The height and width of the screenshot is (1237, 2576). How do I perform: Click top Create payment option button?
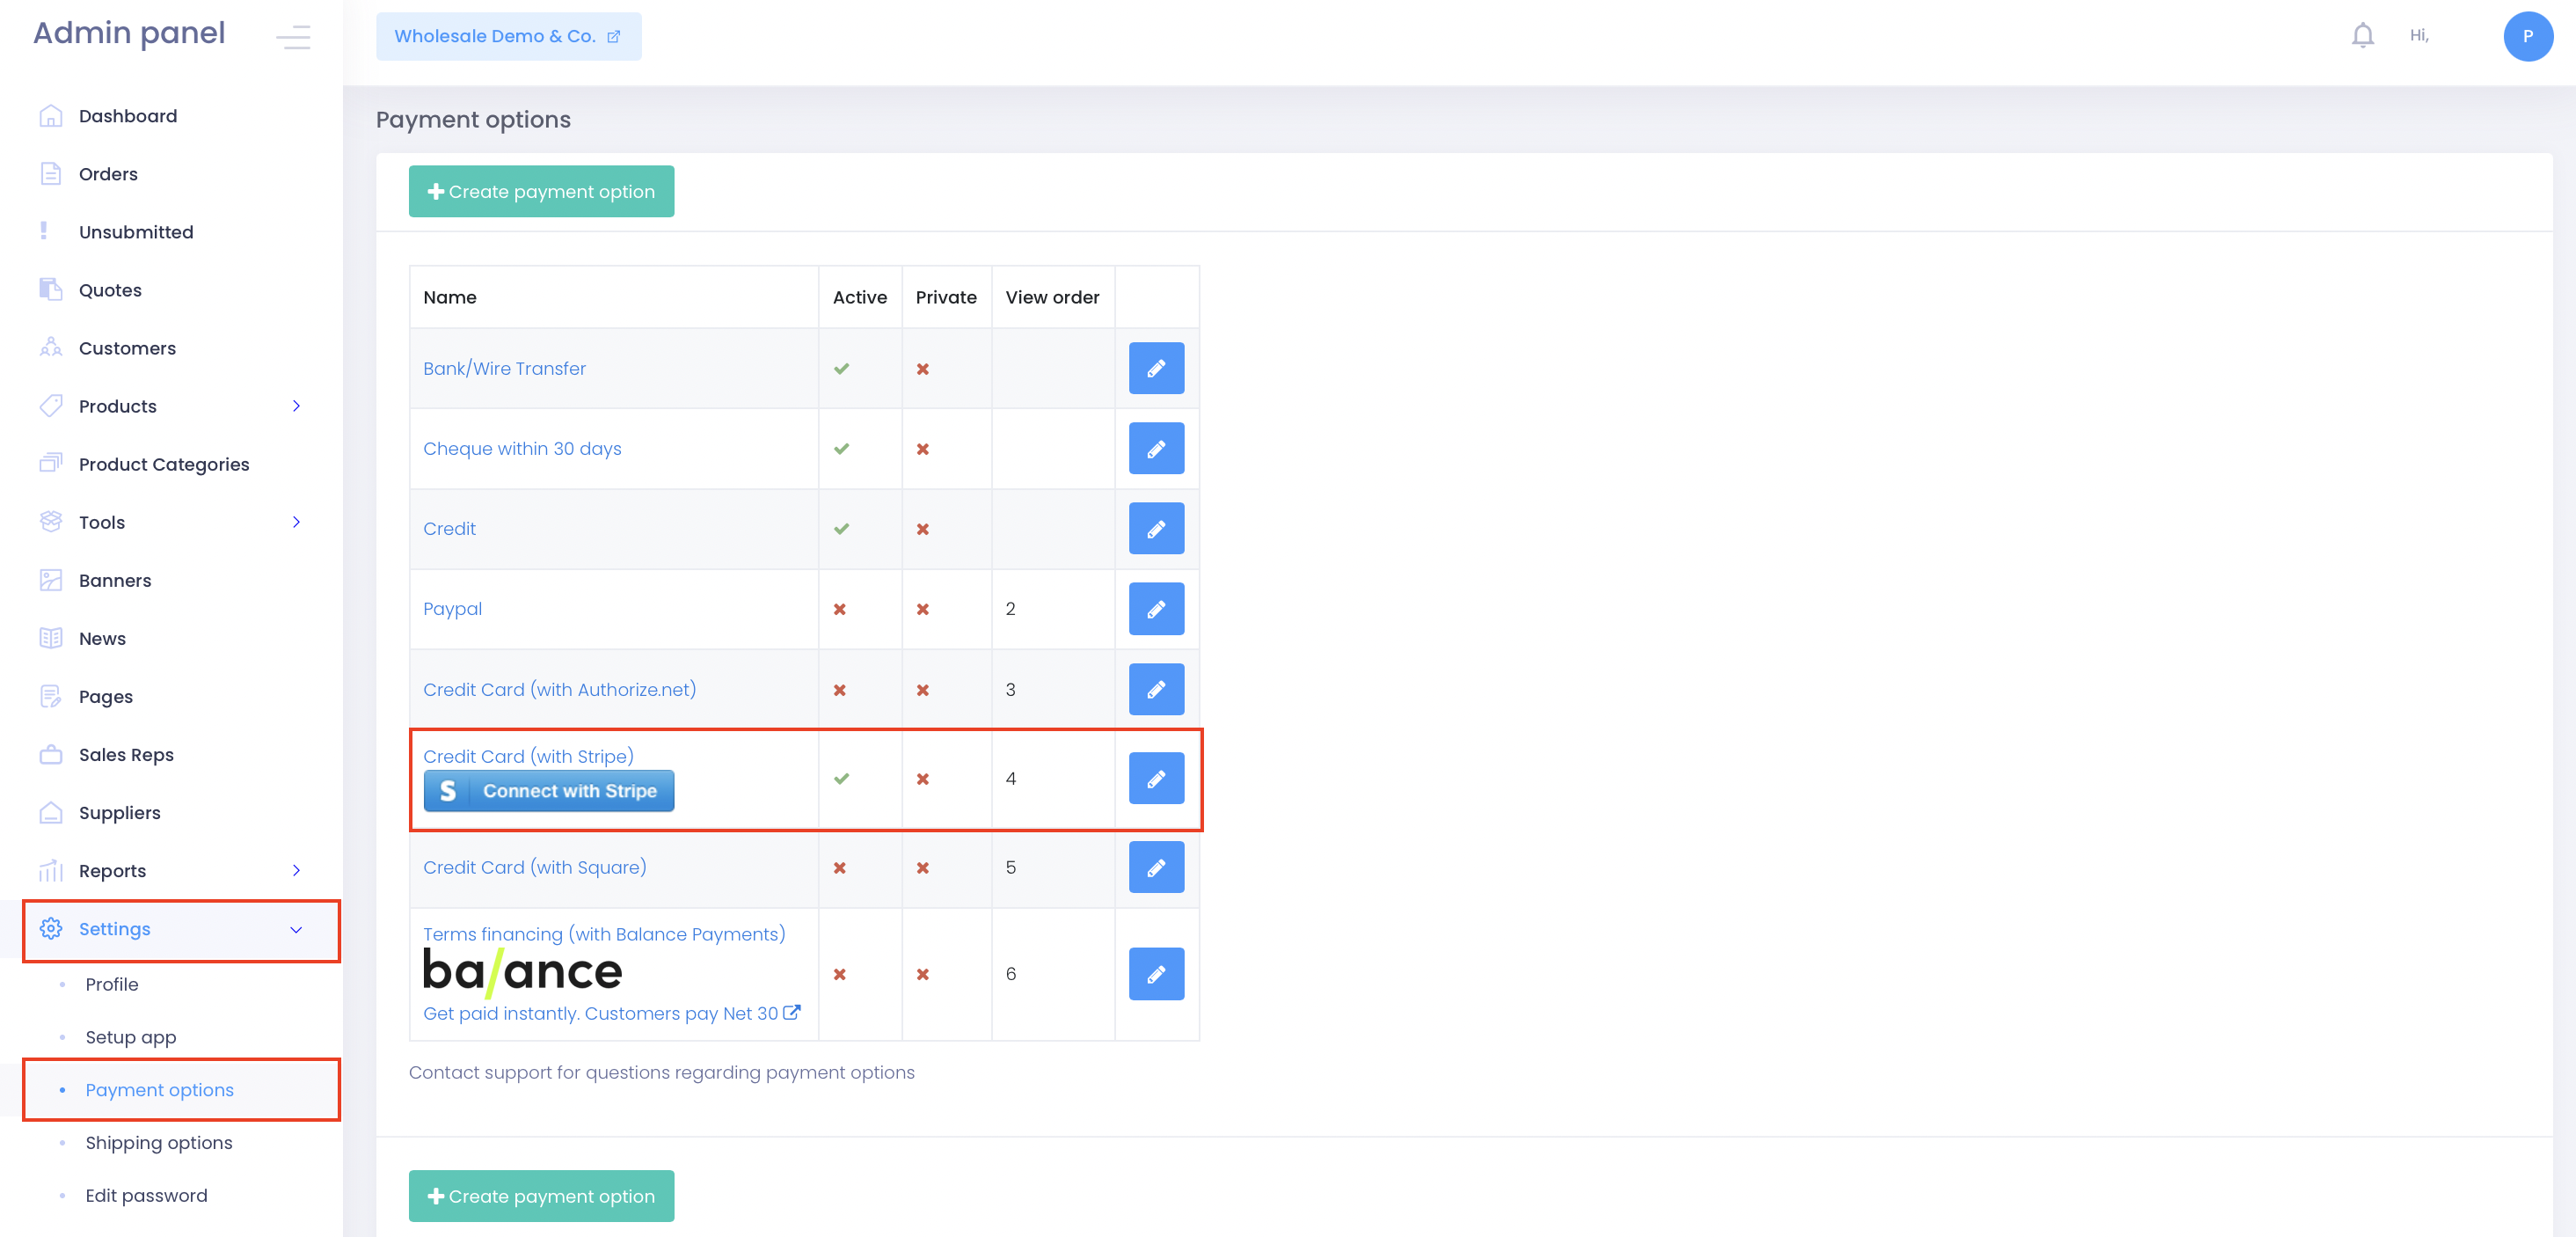pyautogui.click(x=541, y=191)
